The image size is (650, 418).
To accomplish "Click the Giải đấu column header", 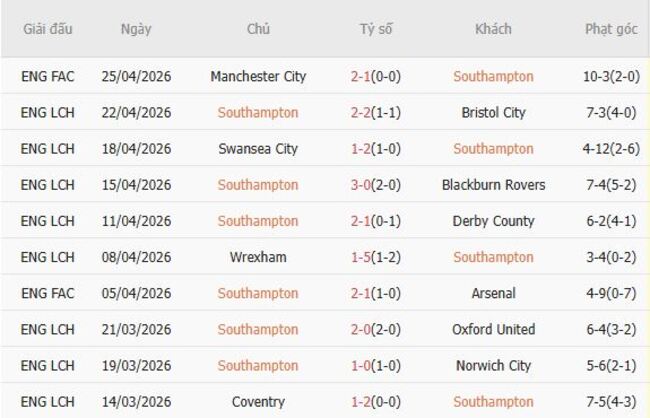I will (x=48, y=29).
